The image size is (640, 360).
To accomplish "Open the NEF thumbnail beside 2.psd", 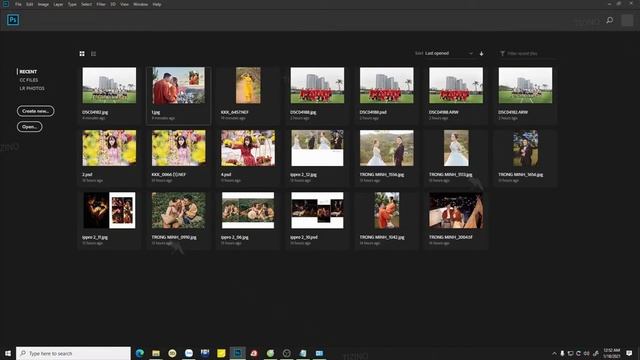I will pyautogui.click(x=179, y=148).
